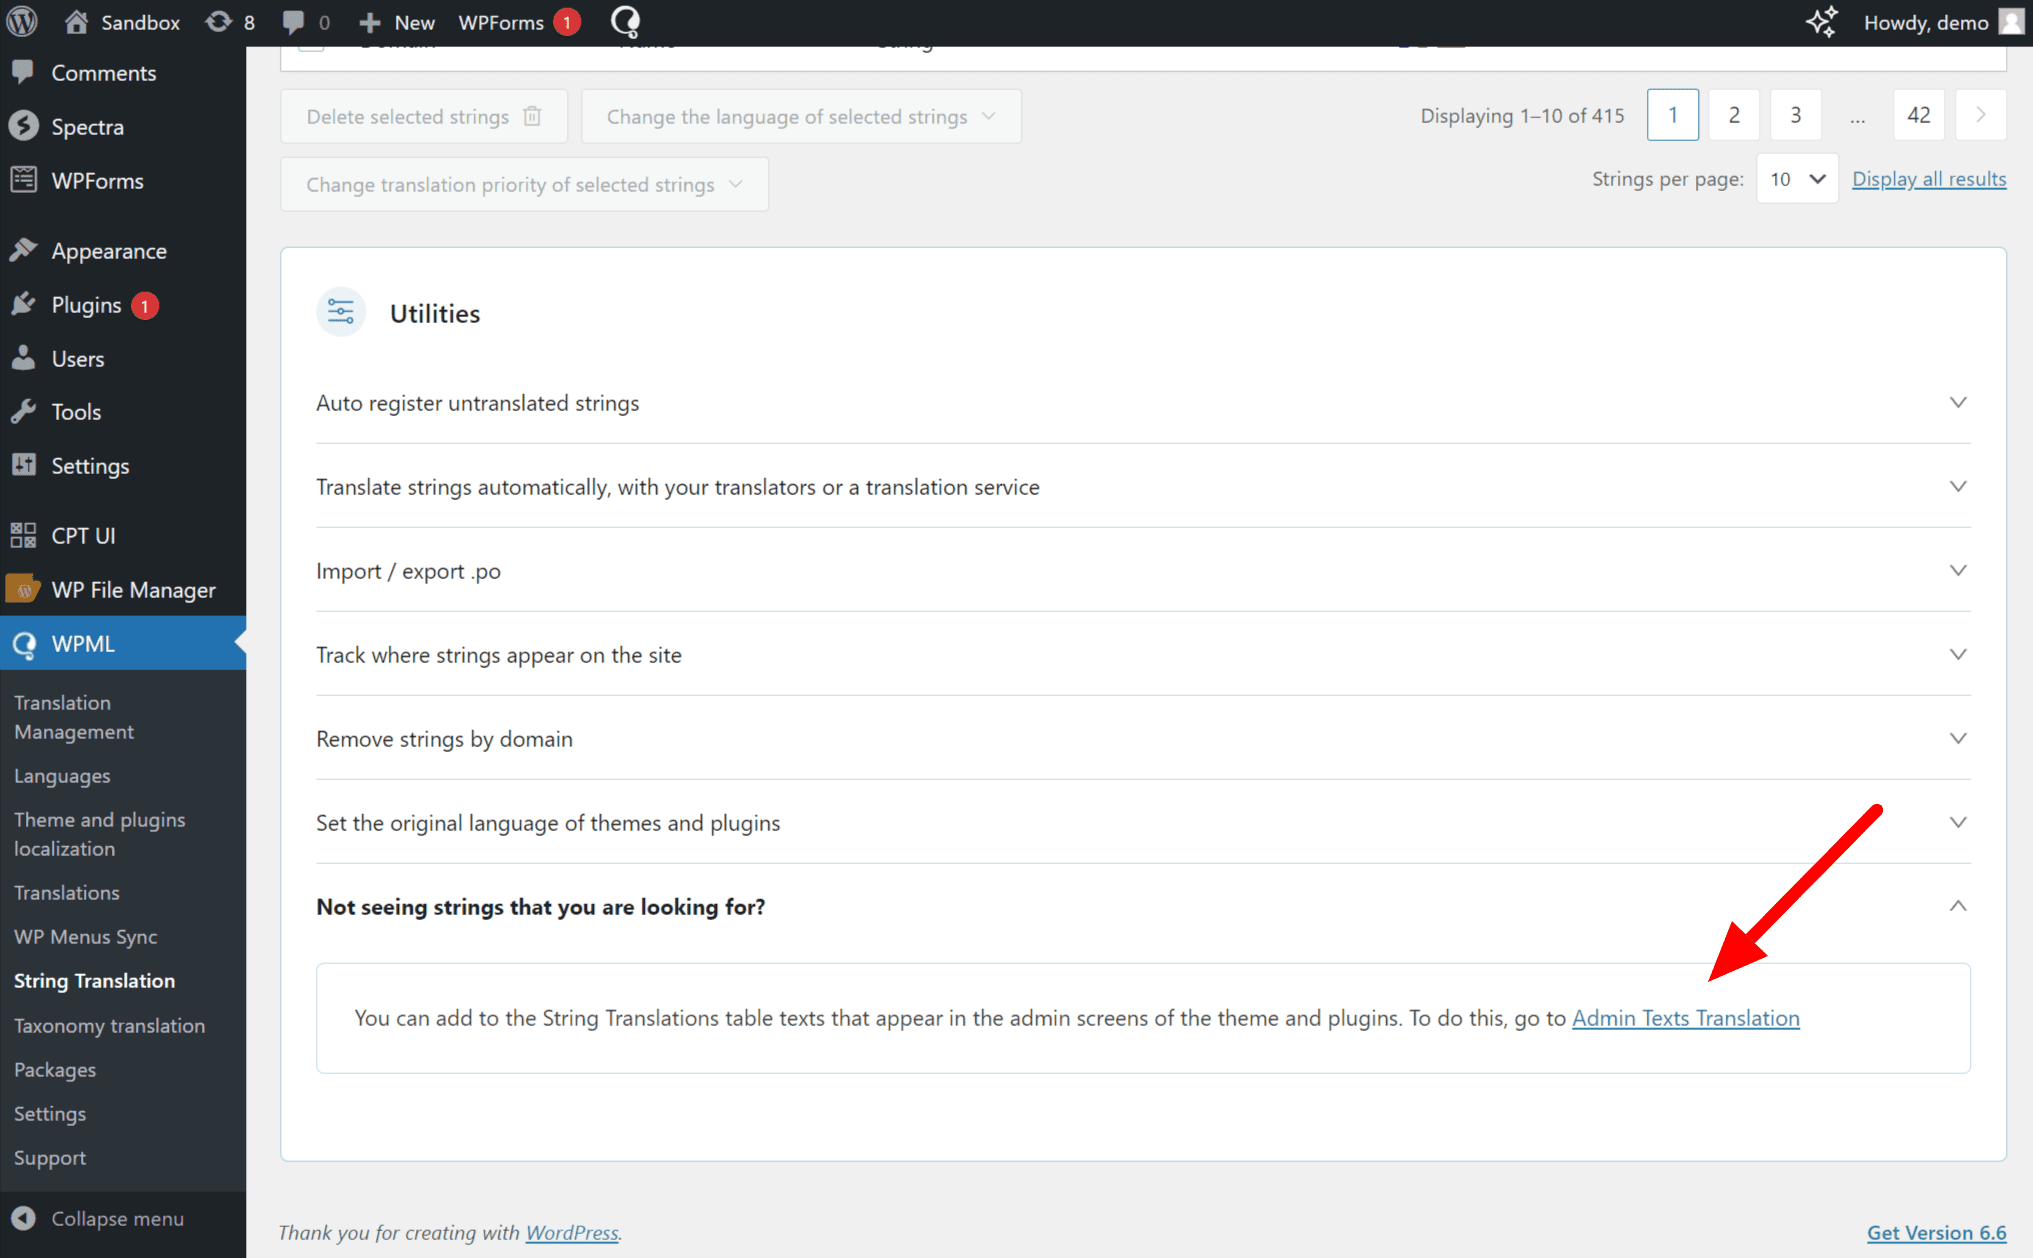
Task: Expand Auto register untranslated strings section
Action: [x=1957, y=403]
